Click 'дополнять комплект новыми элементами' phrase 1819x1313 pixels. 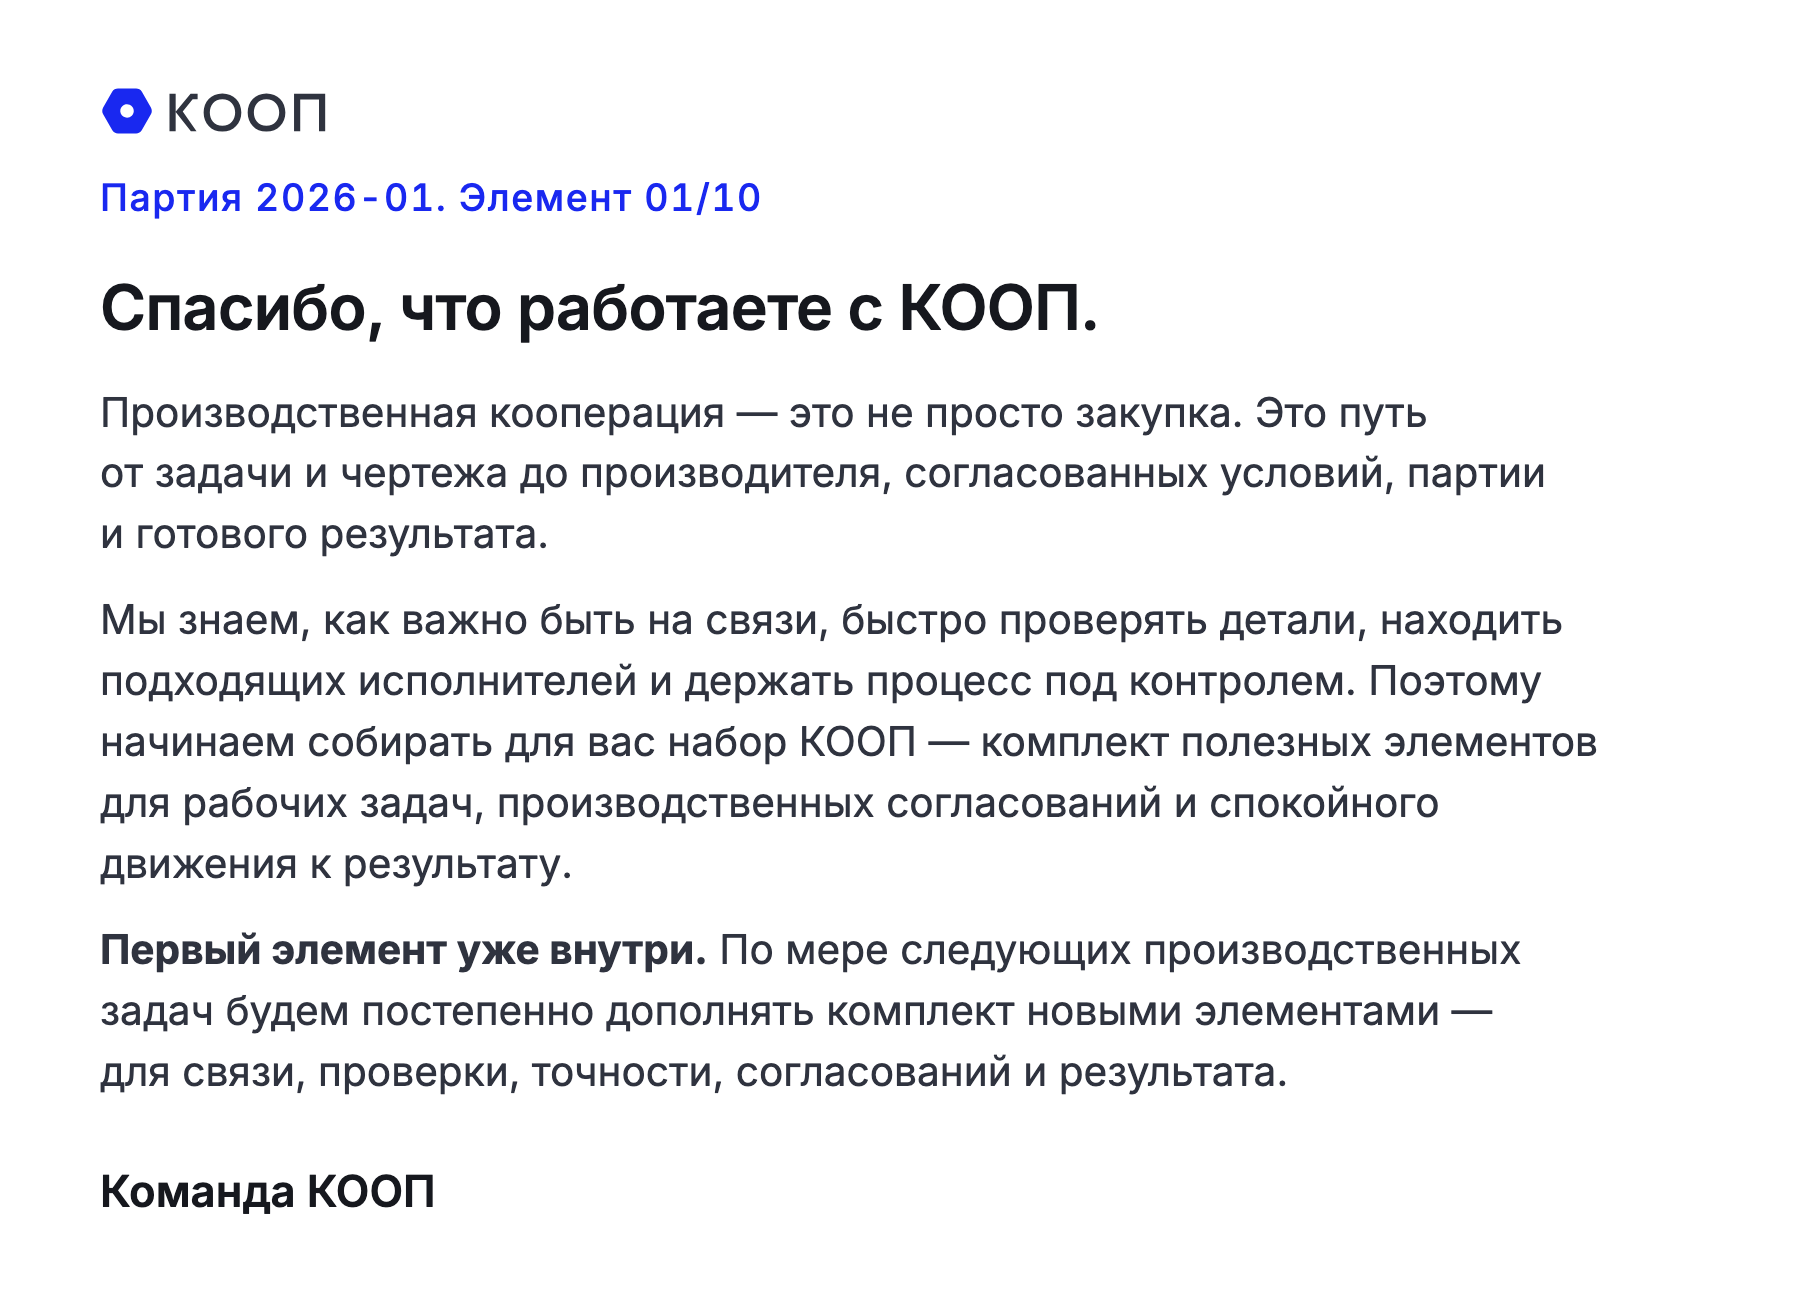[1022, 1012]
